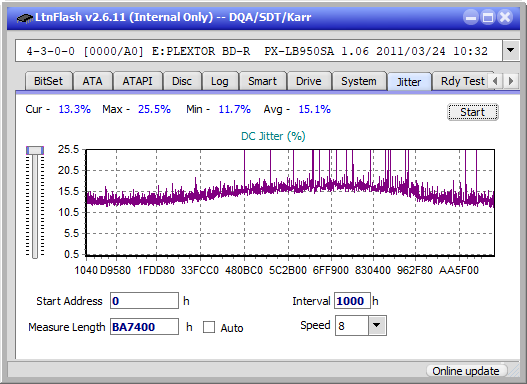Click the 480BC0 axis label
Screen dimensions: 527x384
point(244,270)
